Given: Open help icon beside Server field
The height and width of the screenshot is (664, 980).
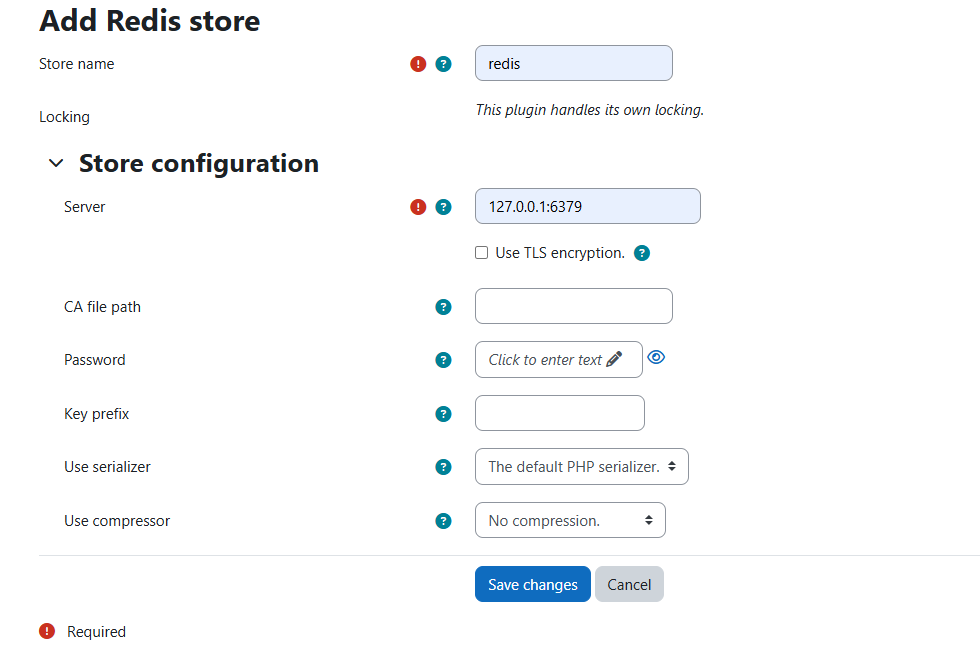Looking at the screenshot, I should tap(443, 207).
